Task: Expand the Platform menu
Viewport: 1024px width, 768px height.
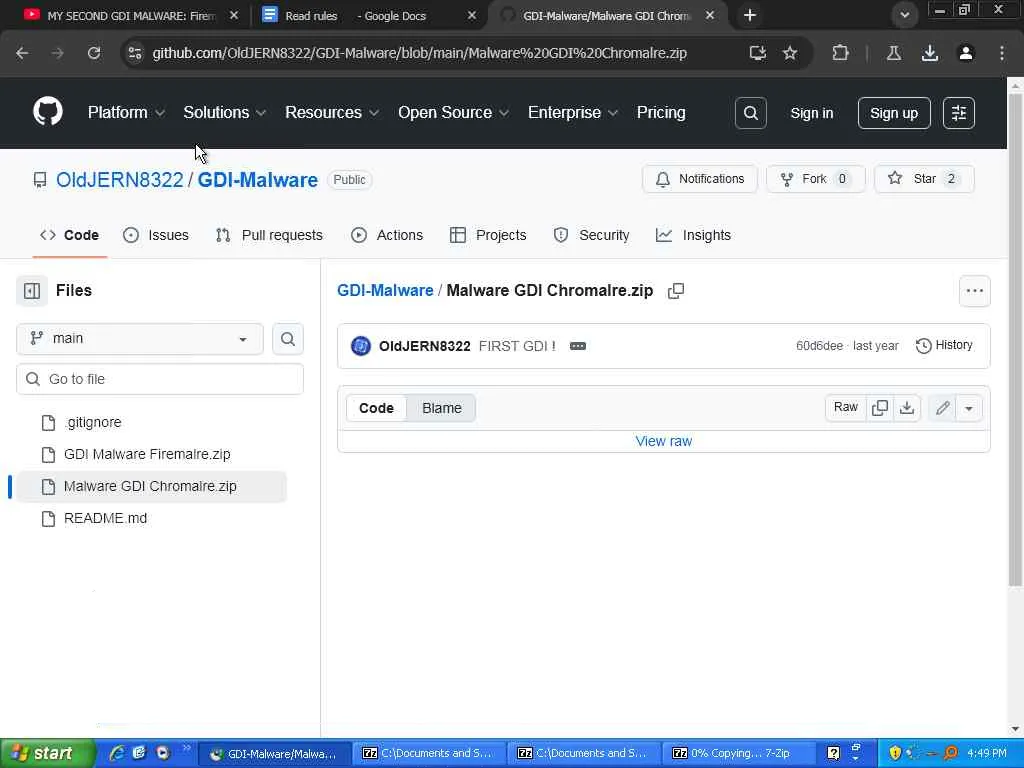Action: (126, 112)
